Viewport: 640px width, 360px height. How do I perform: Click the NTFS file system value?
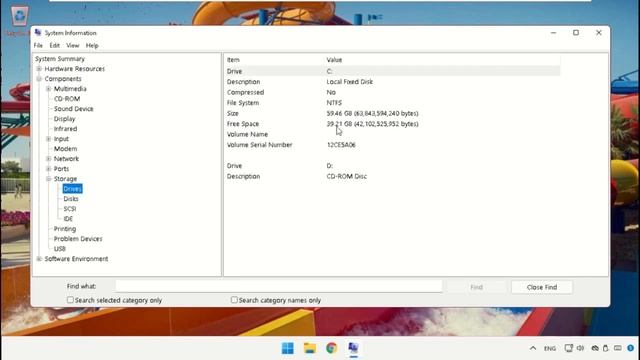334,103
